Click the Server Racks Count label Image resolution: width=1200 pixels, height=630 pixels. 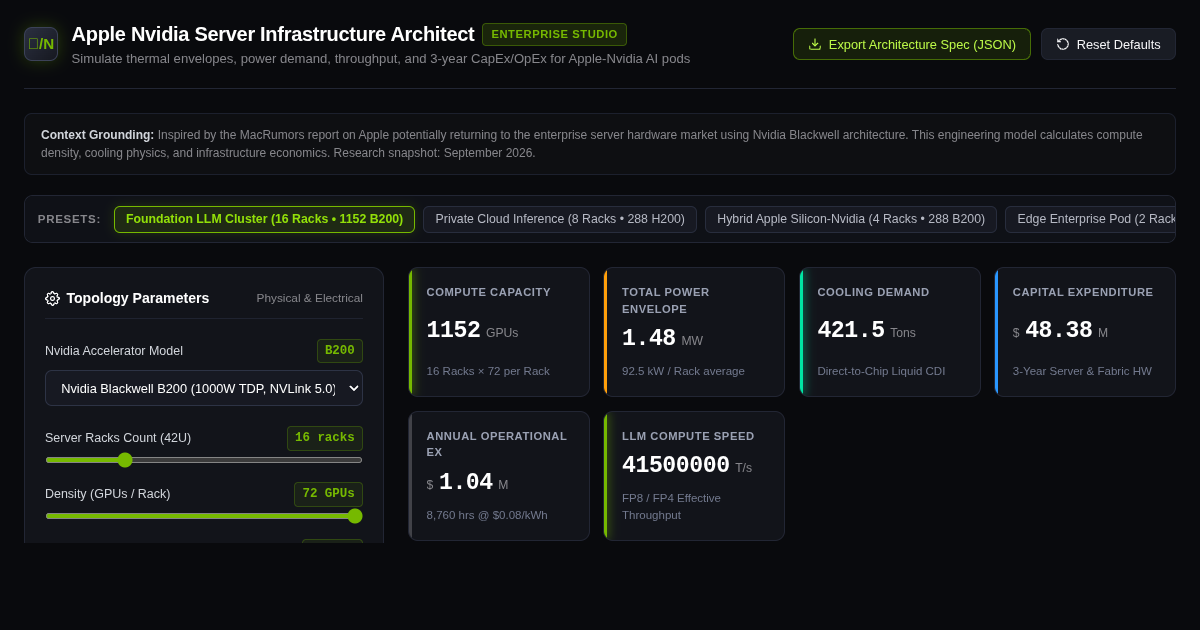coord(118,438)
